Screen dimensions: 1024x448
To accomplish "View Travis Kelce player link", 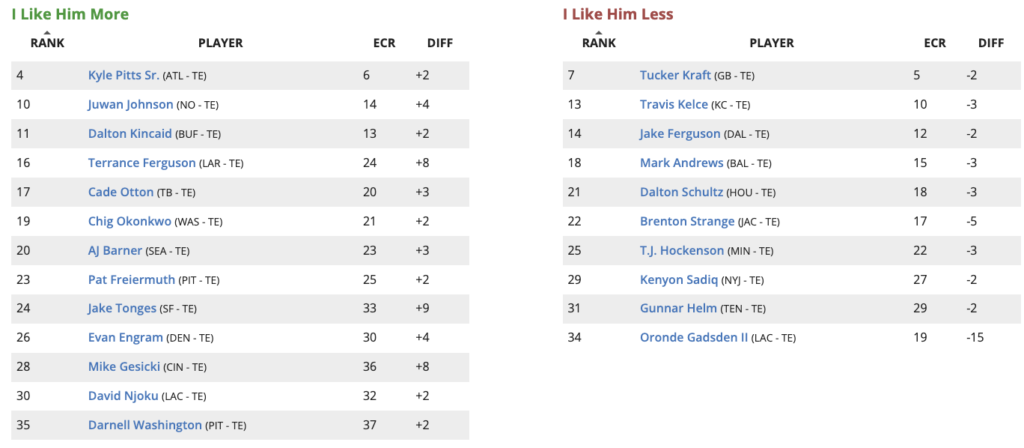I will (674, 104).
